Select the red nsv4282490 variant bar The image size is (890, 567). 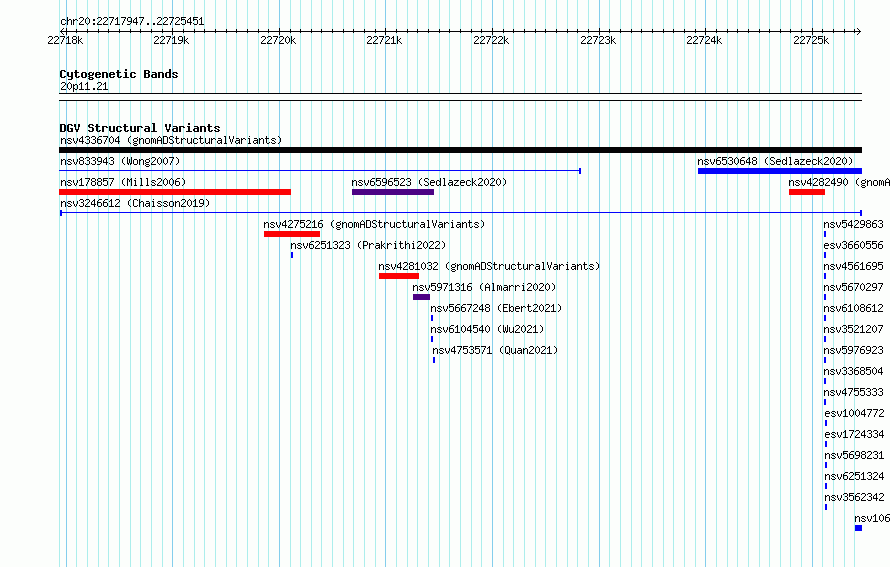point(807,192)
